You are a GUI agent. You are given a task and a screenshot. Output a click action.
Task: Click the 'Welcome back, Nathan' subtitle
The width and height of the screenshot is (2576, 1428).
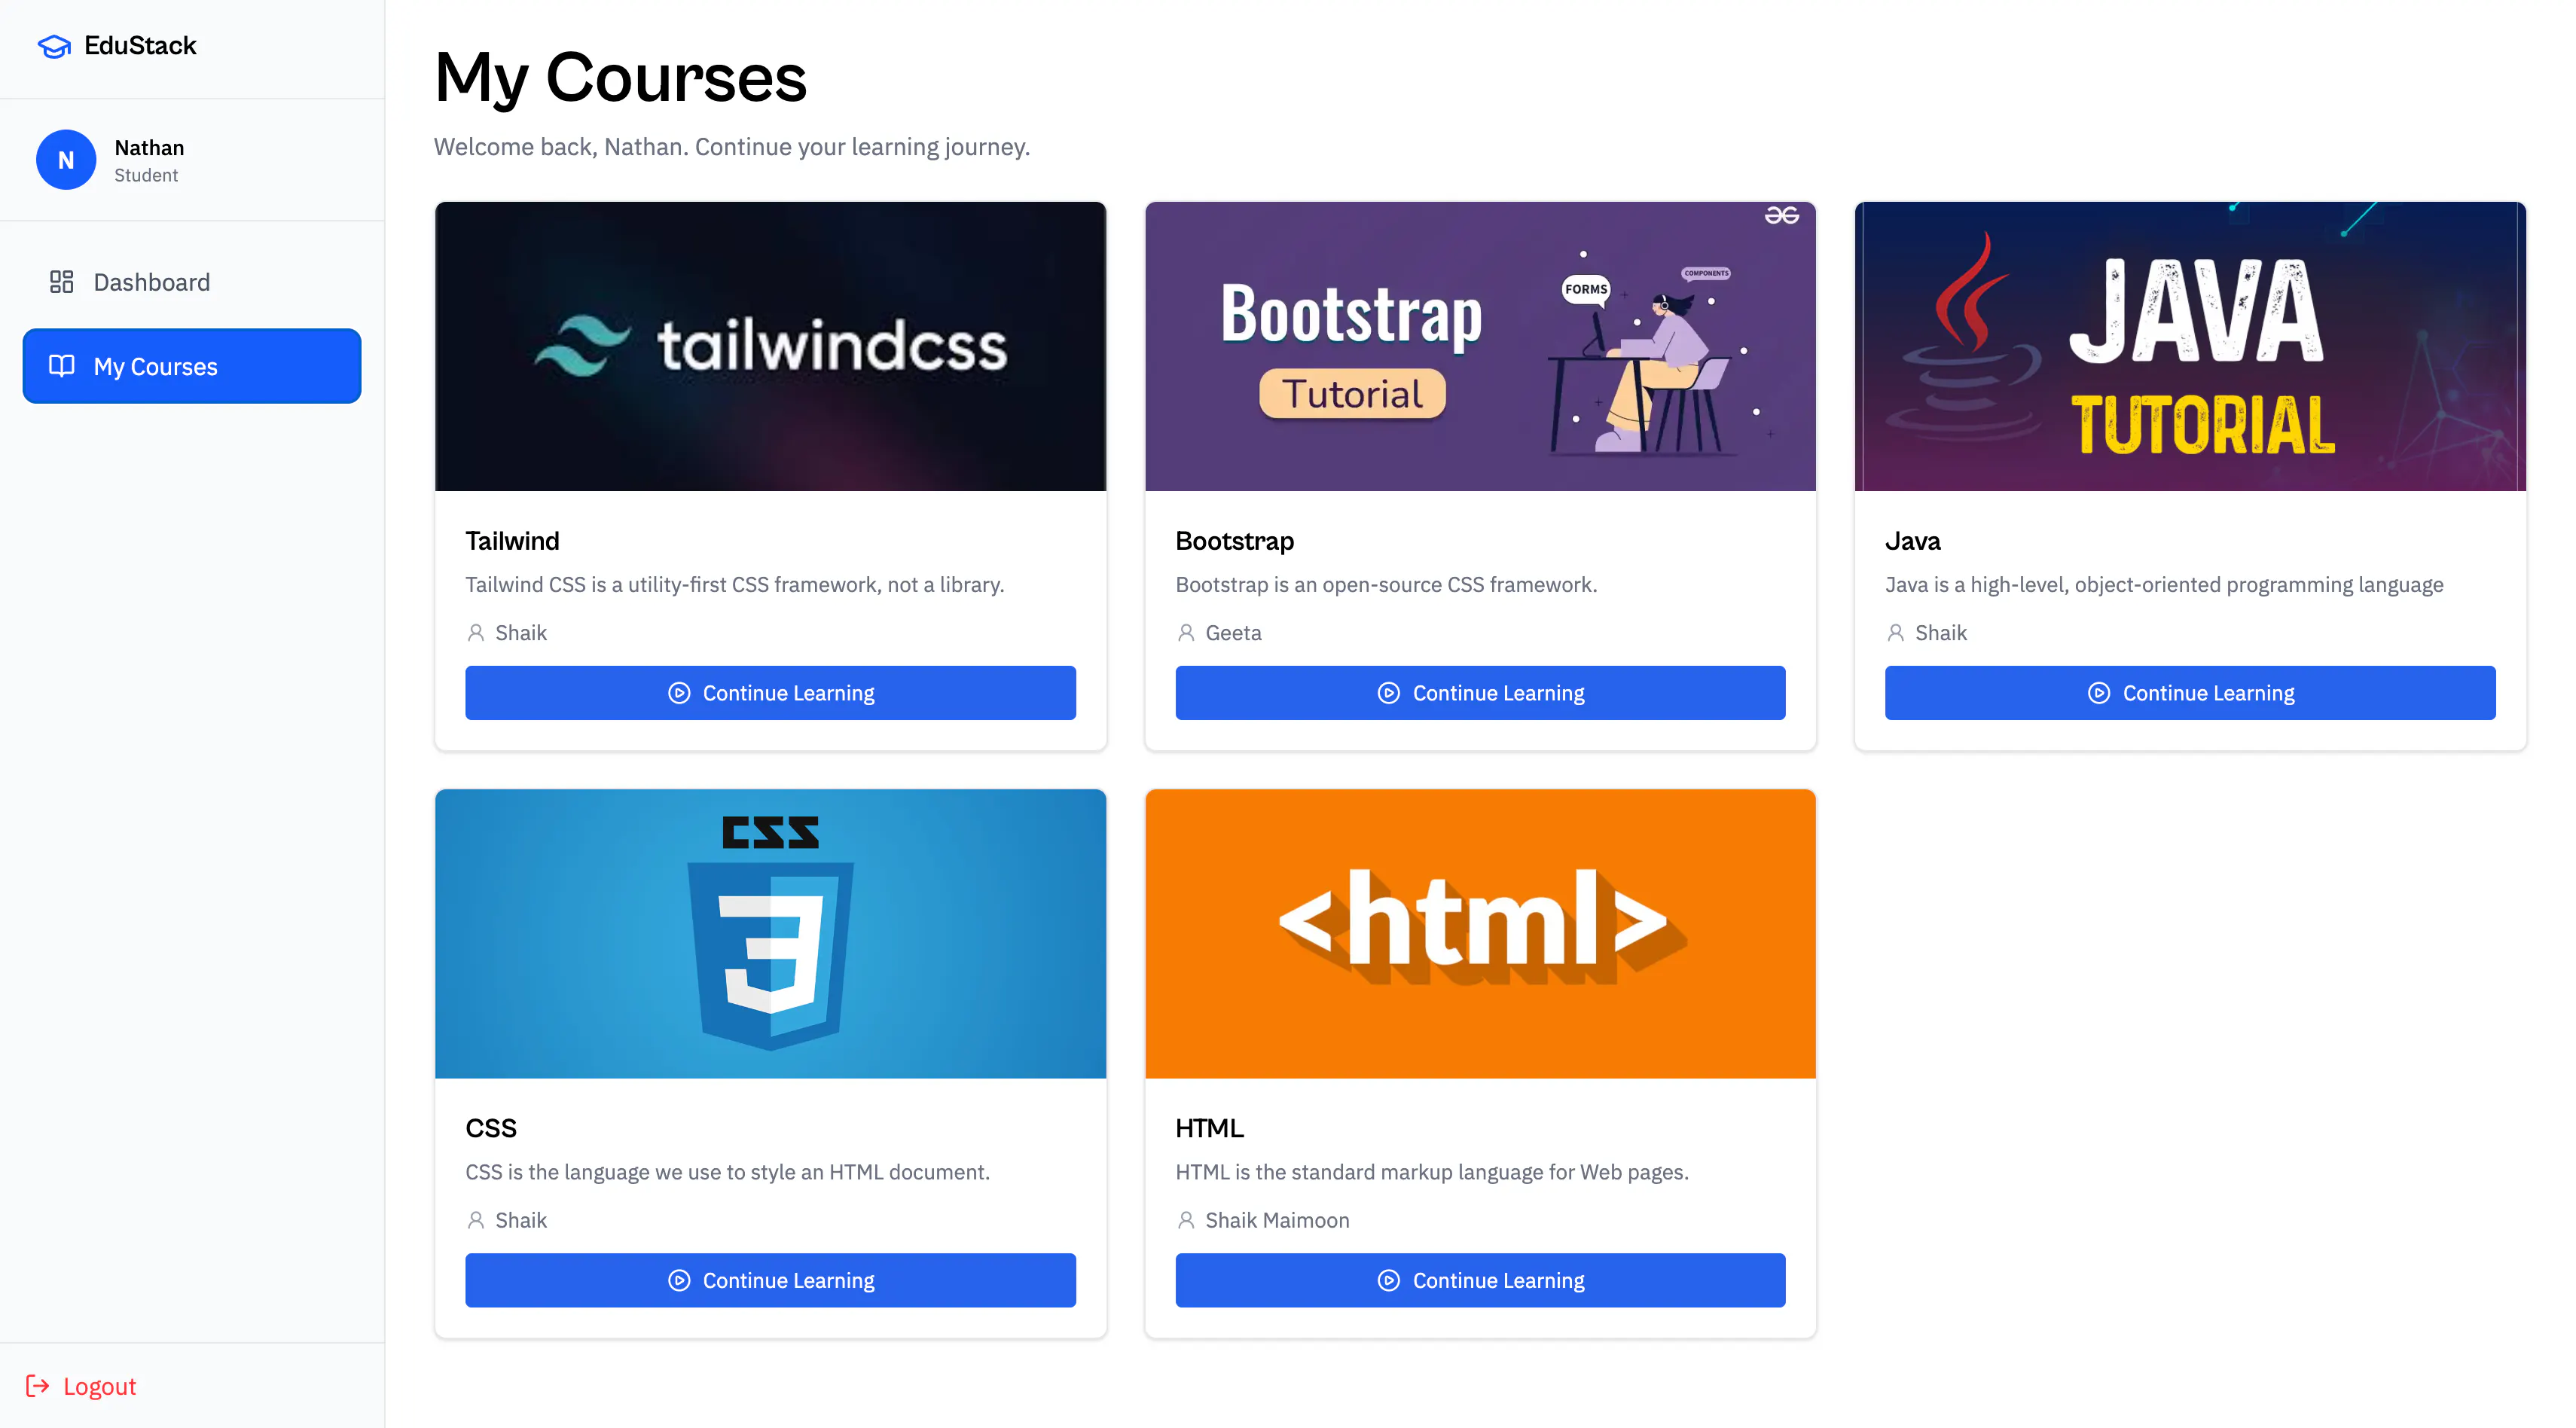coord(731,147)
